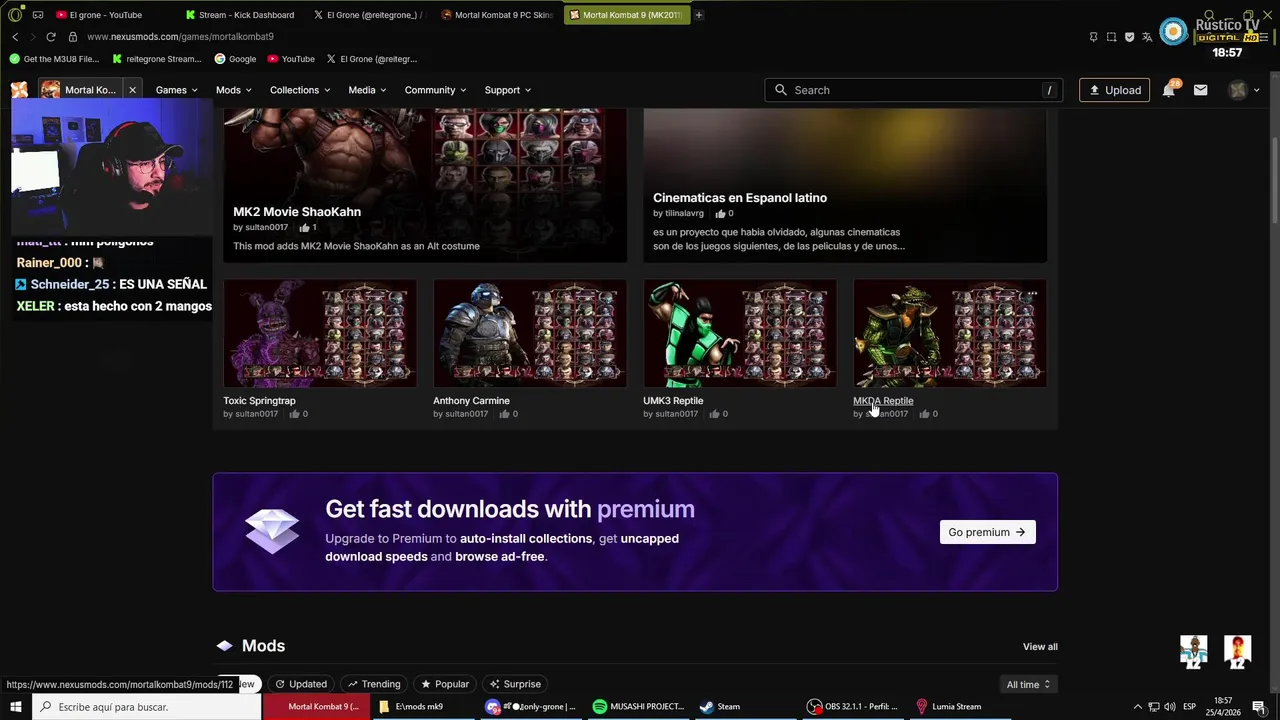Open the reitegrone Stream bookmark
1280x720 pixels.
click(x=157, y=59)
